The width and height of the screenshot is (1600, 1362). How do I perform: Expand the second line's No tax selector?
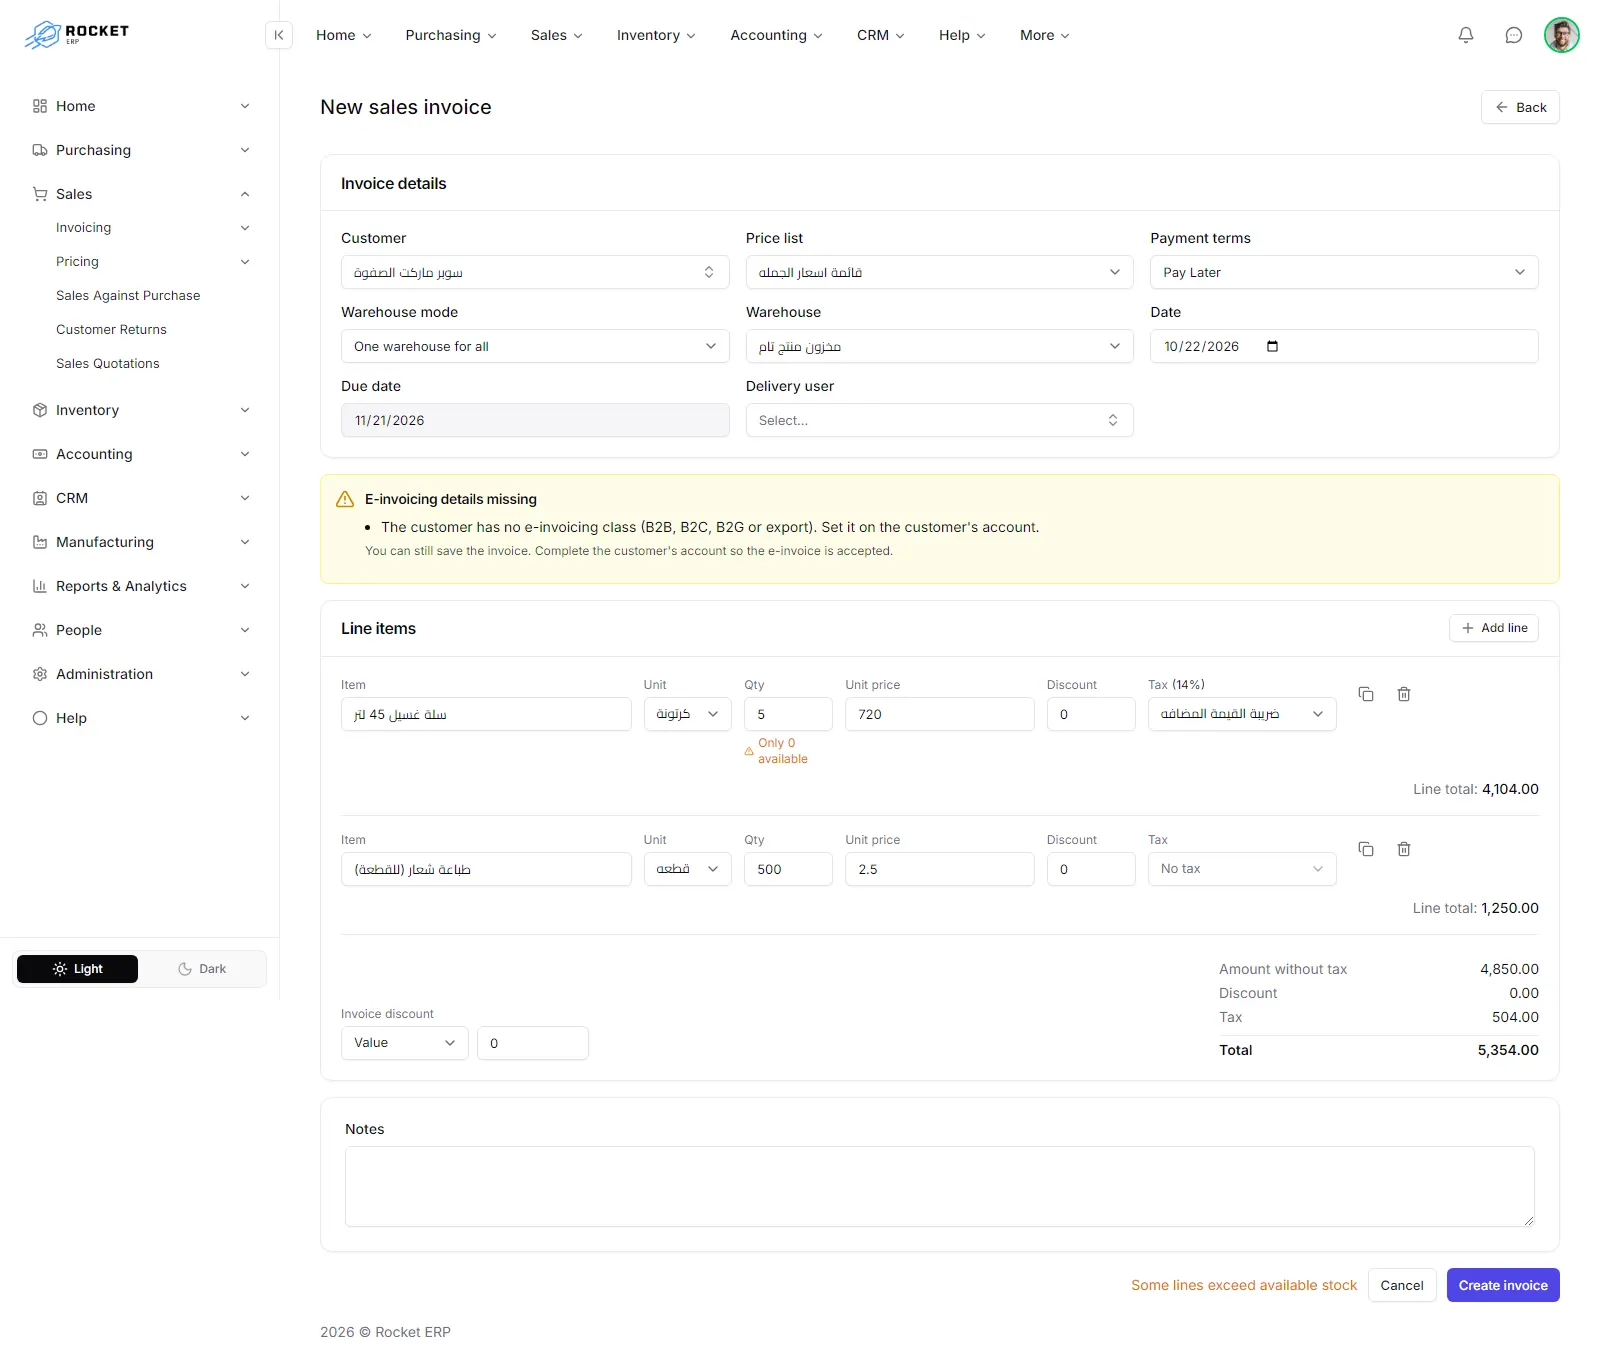(1242, 869)
